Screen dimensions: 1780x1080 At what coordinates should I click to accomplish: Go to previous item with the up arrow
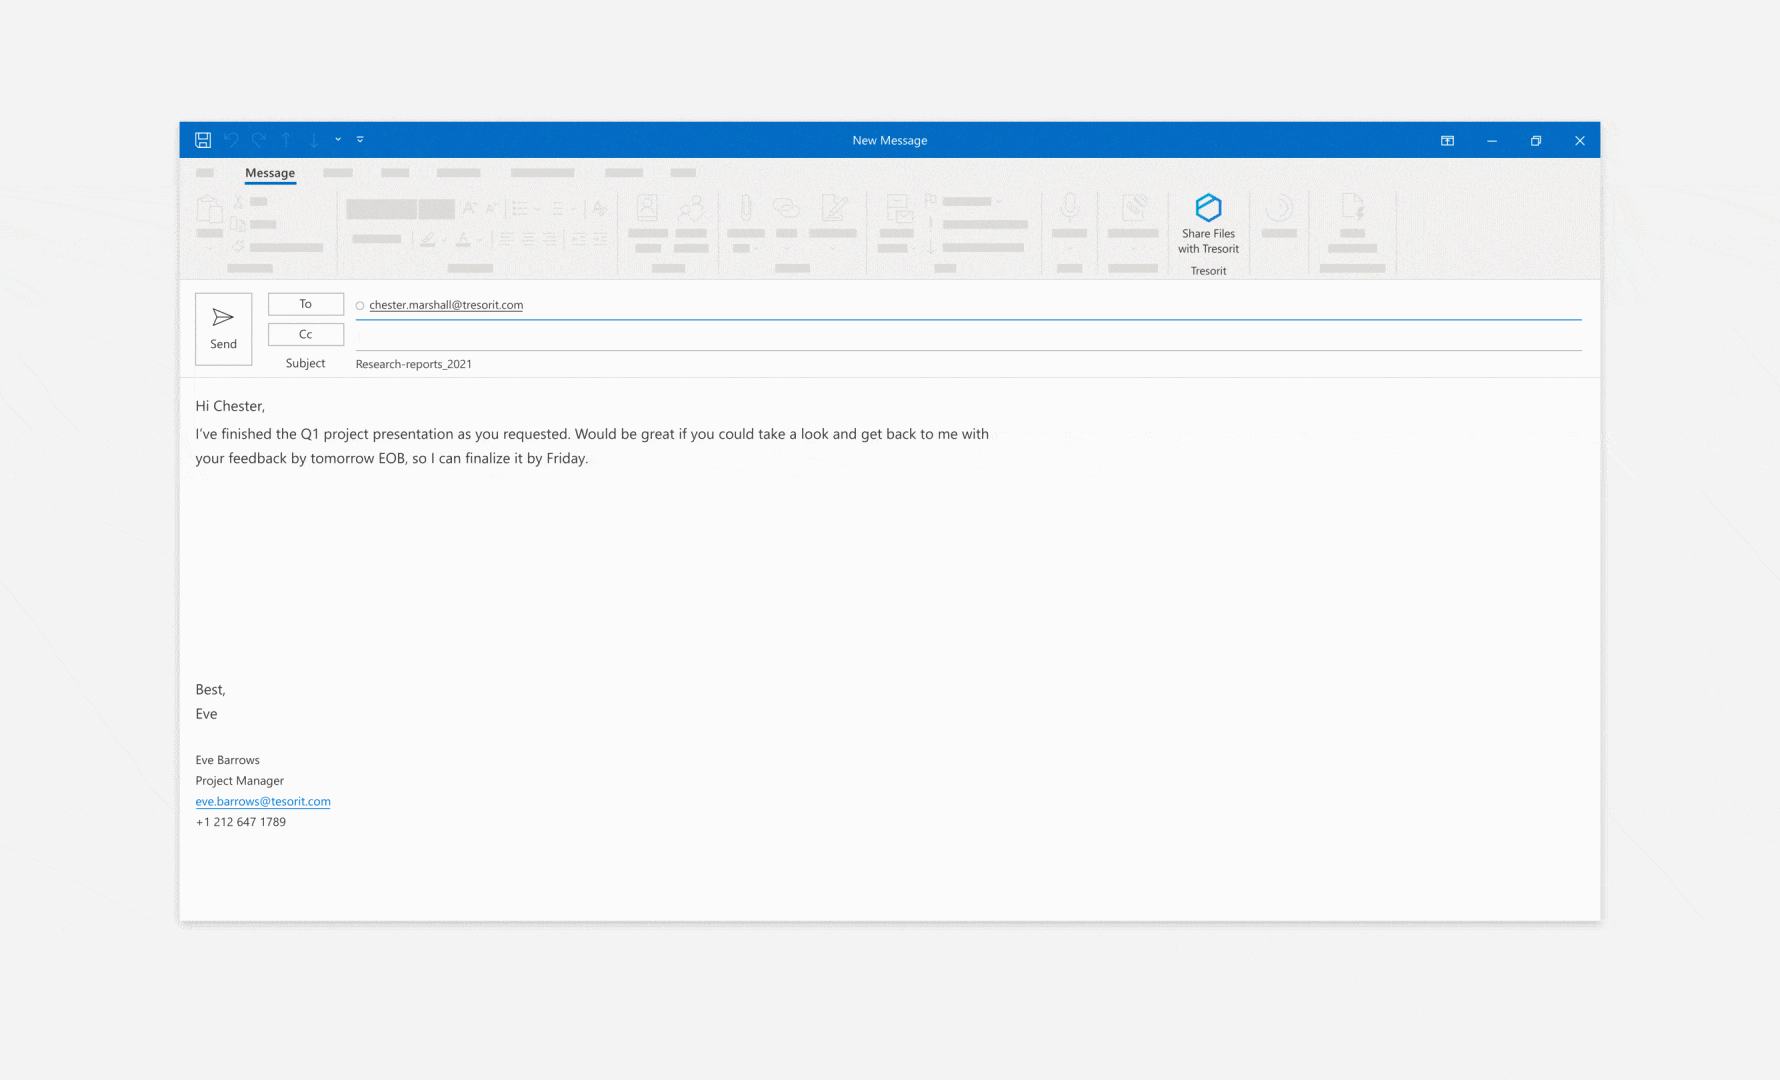coord(286,140)
